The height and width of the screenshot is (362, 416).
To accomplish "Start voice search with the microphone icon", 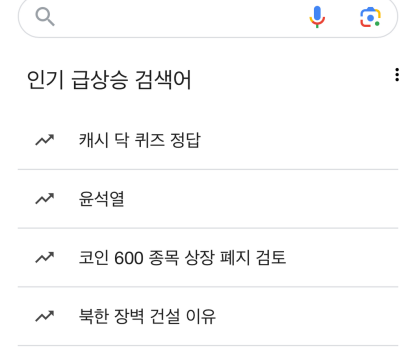I will [317, 17].
